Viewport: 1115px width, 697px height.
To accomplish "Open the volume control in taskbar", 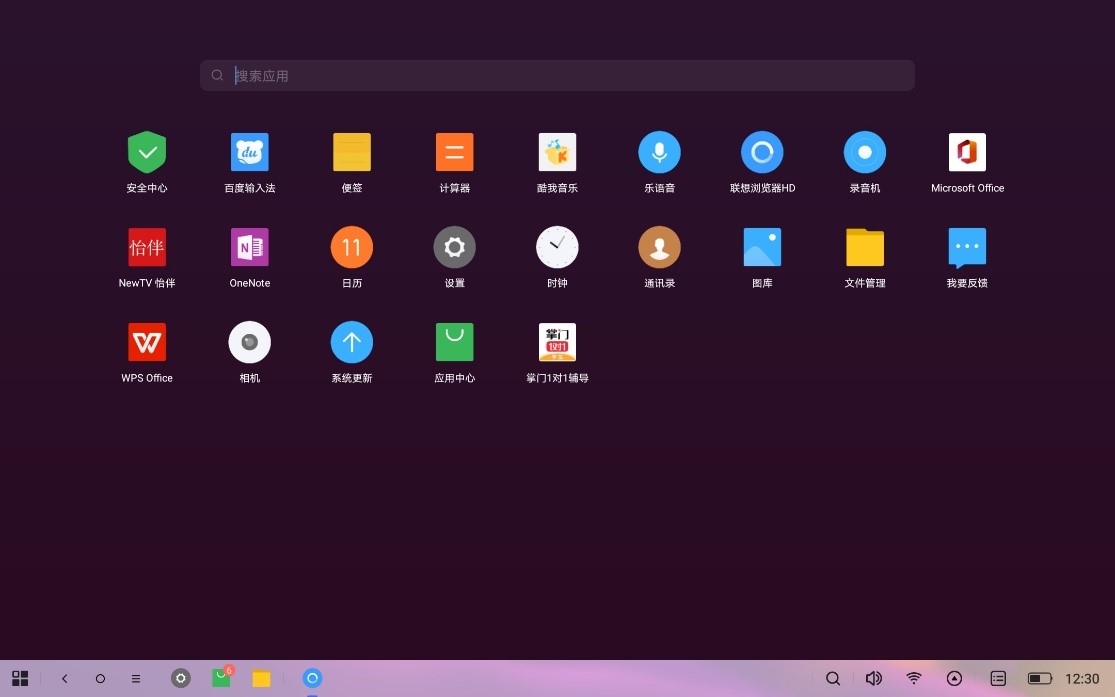I will pyautogui.click(x=873, y=679).
